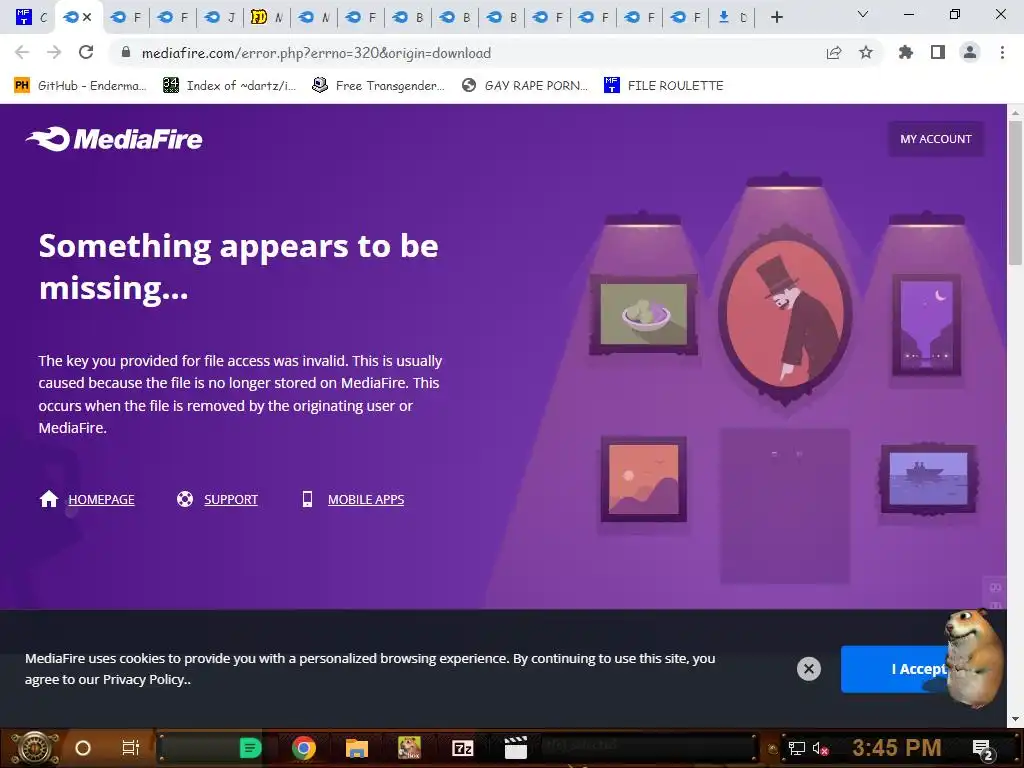Switch to the download-arrow icon tab
1024x768 pixels.
pos(732,17)
